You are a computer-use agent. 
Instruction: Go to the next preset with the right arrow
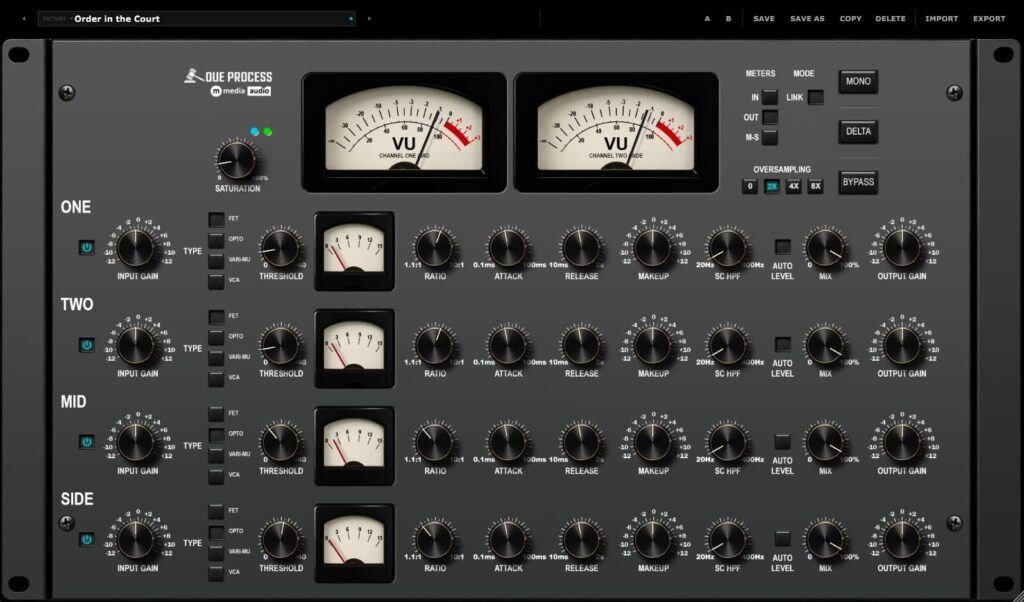coord(369,19)
